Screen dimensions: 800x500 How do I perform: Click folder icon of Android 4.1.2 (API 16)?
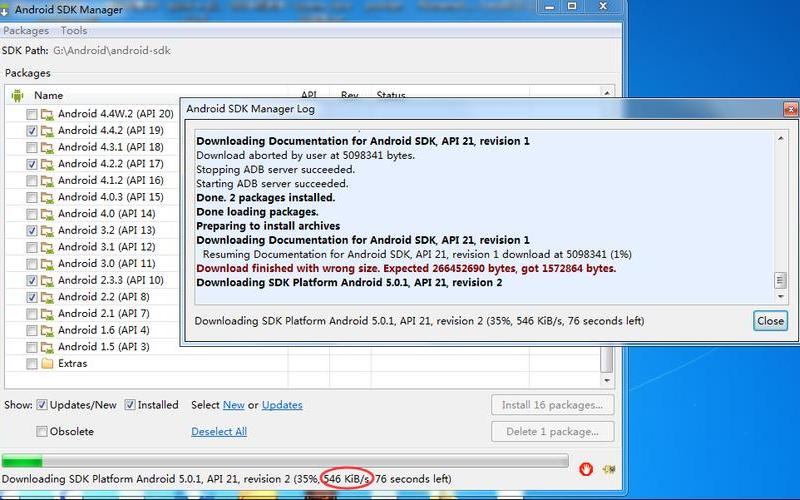(47, 181)
